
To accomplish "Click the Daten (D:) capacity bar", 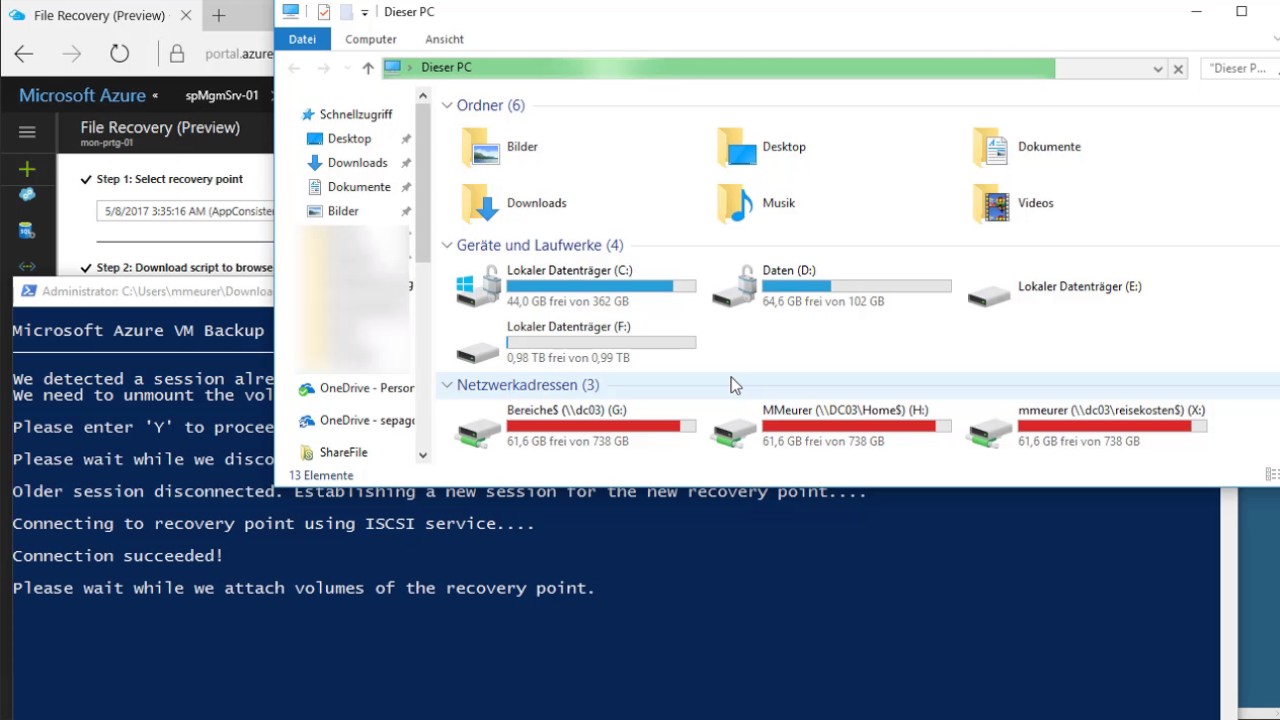I will [x=857, y=286].
